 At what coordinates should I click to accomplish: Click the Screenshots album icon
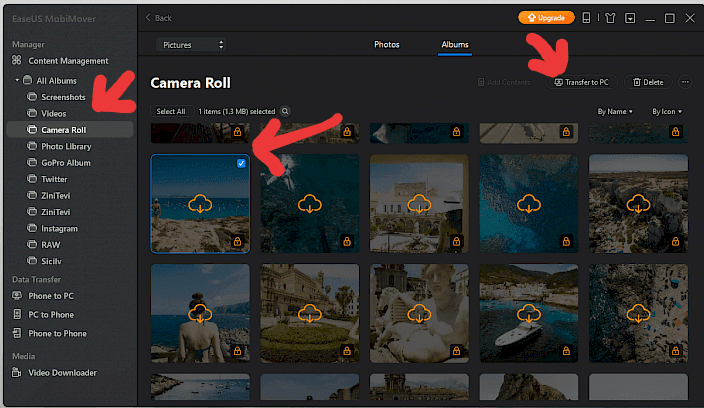pos(32,97)
